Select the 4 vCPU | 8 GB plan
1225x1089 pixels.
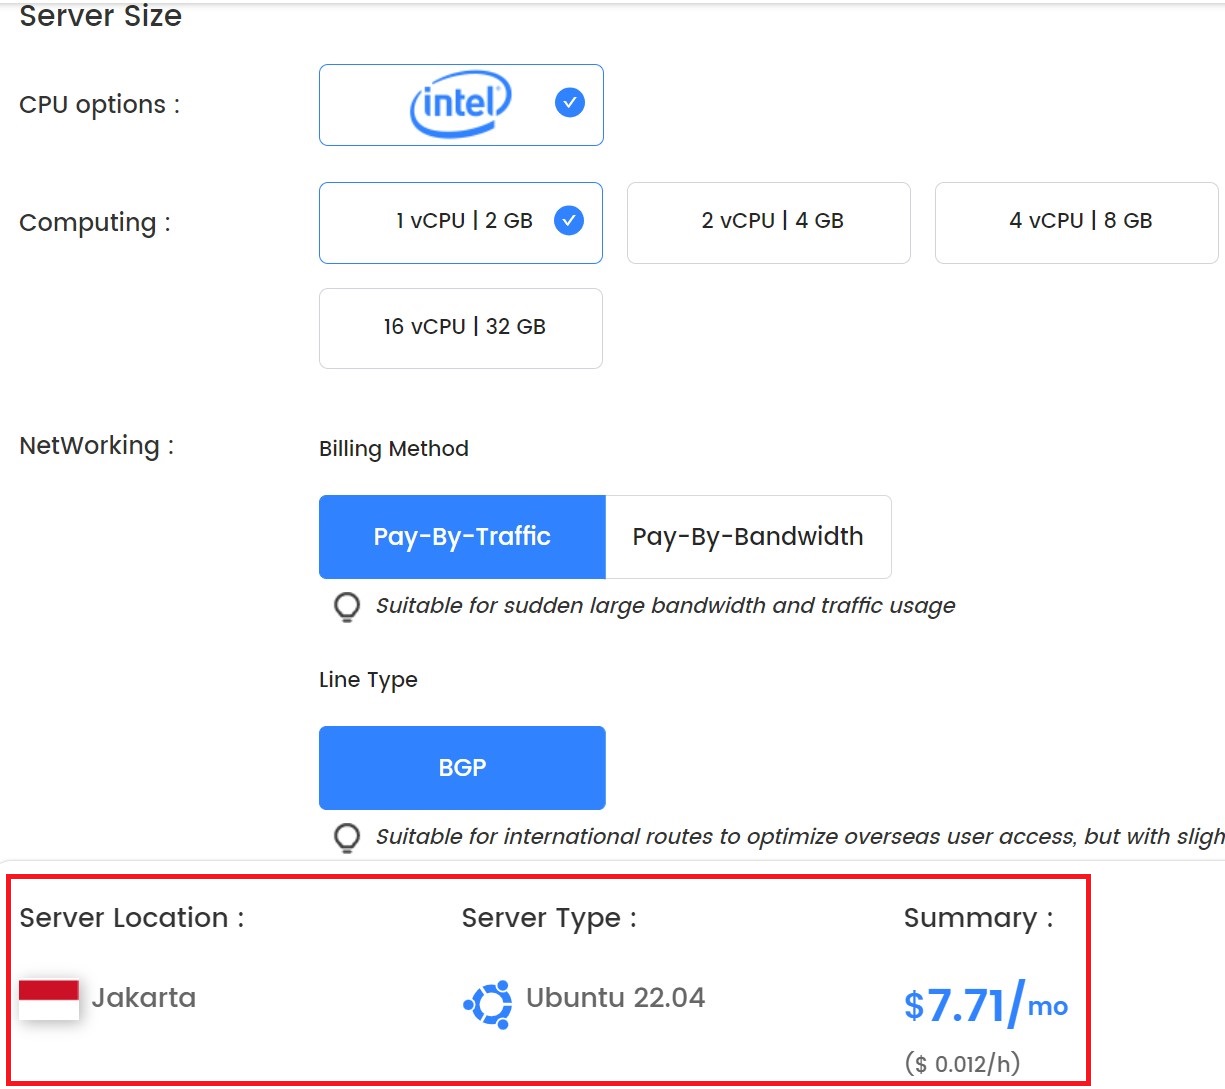pos(1075,222)
